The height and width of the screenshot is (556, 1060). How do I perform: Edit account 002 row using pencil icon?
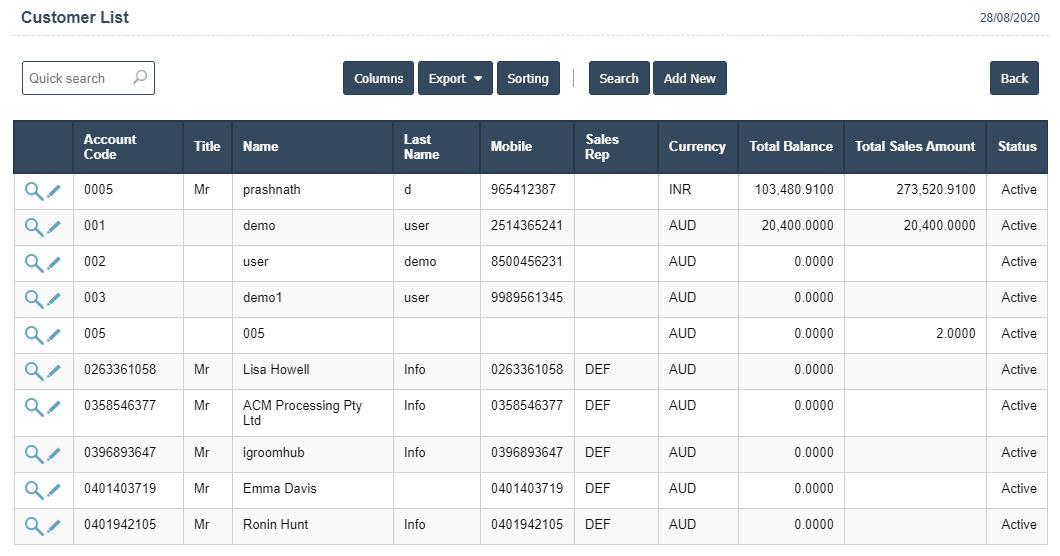pos(54,263)
